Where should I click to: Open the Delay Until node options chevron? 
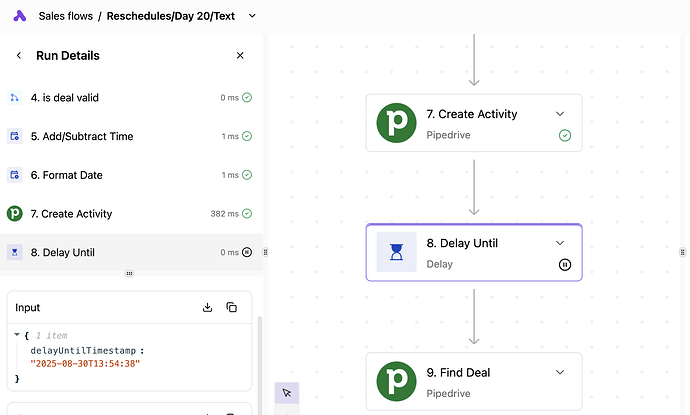coord(560,243)
